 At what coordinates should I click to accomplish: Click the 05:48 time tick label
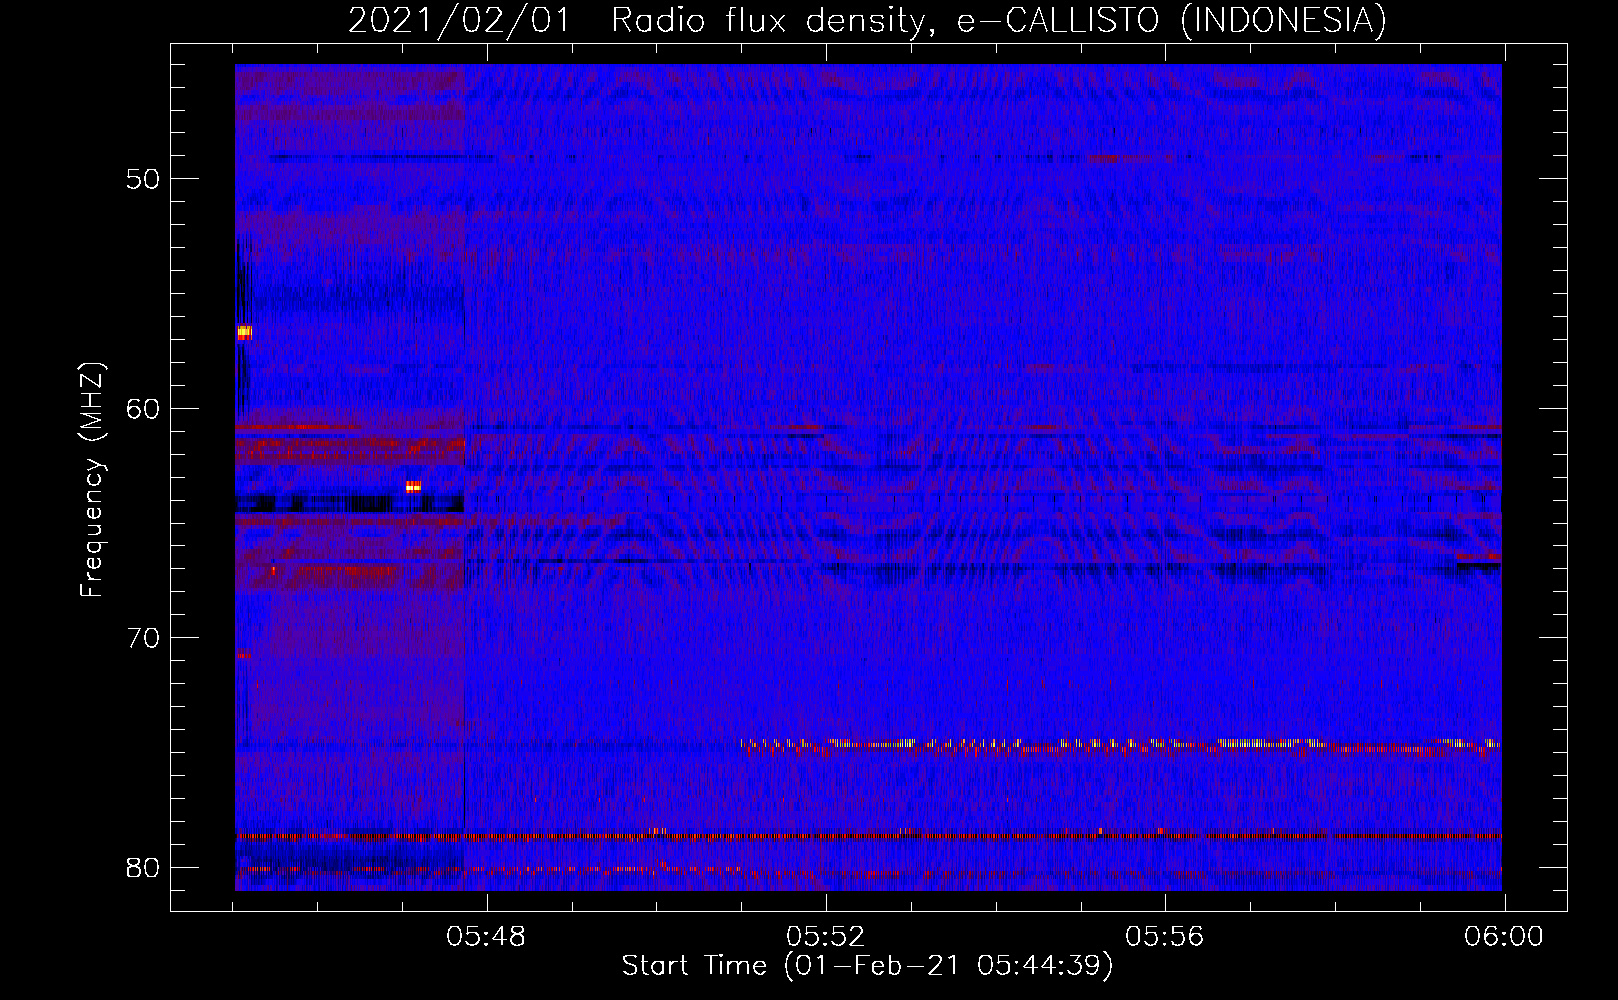pyautogui.click(x=486, y=937)
